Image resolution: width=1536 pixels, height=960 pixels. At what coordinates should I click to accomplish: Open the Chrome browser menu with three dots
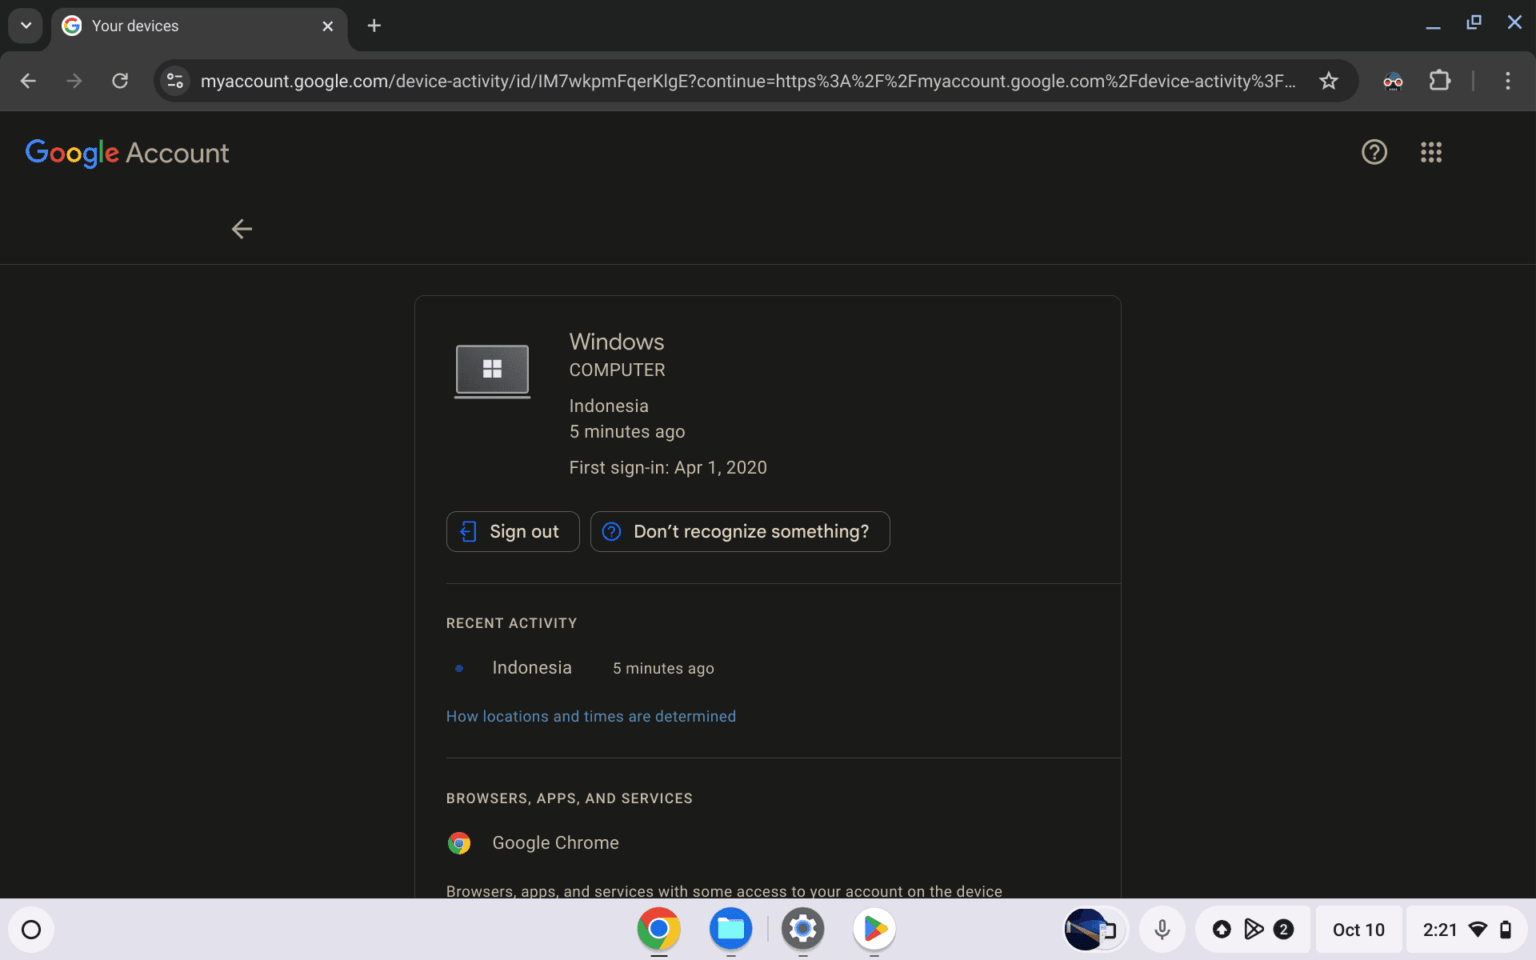tap(1508, 81)
